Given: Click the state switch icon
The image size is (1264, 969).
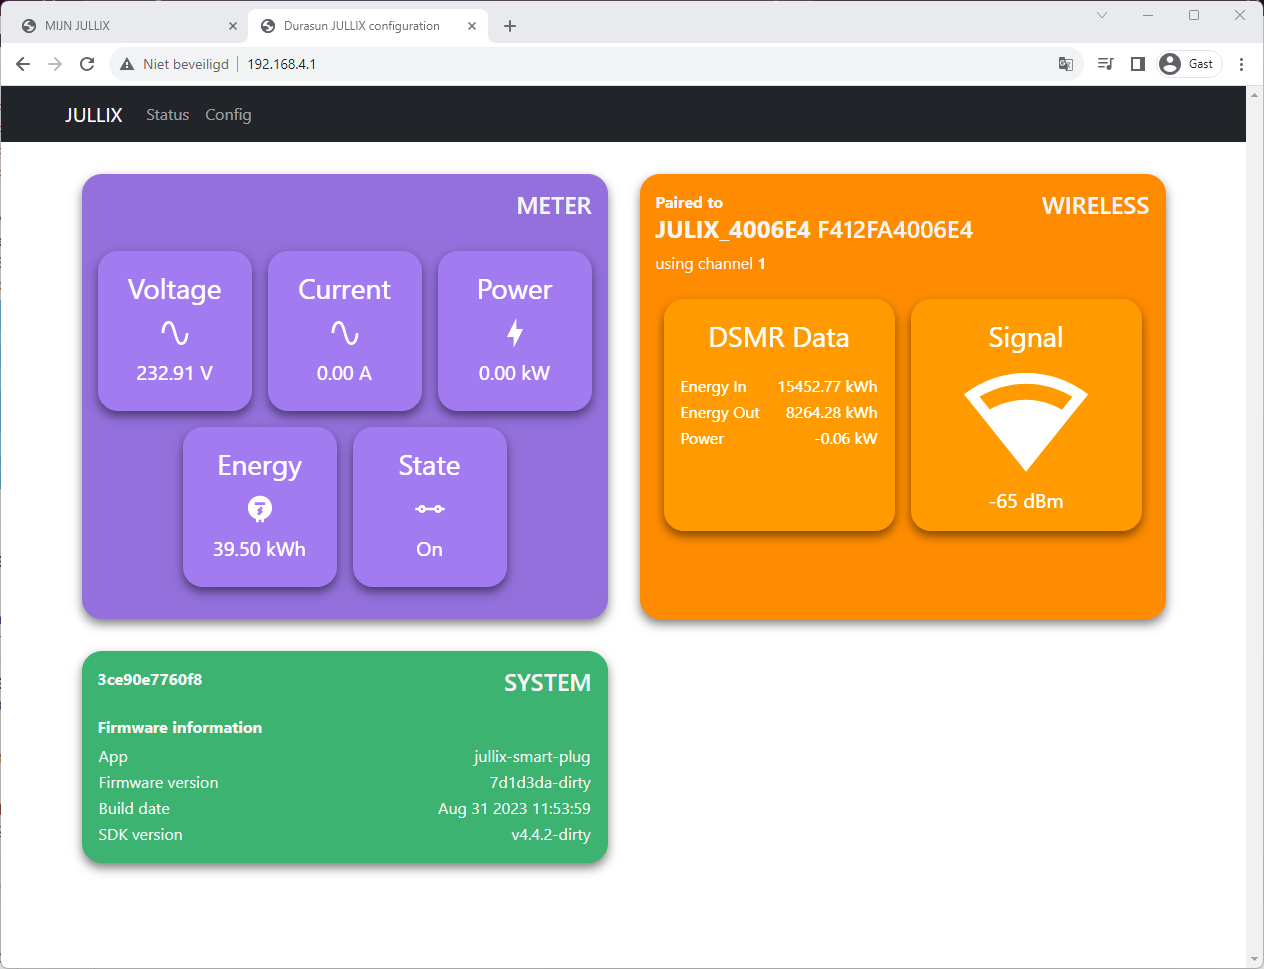Looking at the screenshot, I should [x=430, y=509].
